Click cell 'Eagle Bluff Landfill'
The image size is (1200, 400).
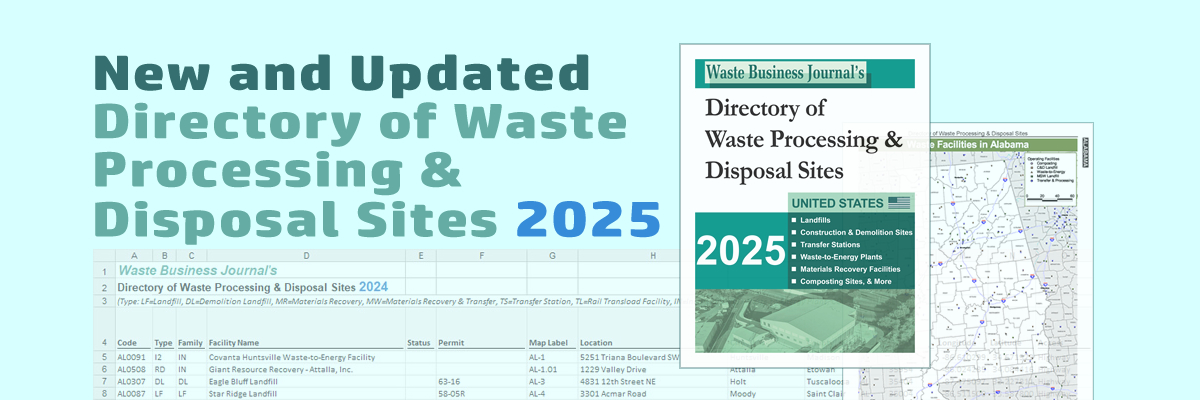pos(245,381)
